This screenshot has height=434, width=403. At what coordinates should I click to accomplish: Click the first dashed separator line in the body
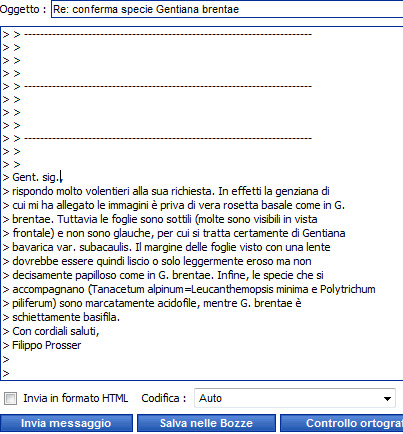coord(168,34)
